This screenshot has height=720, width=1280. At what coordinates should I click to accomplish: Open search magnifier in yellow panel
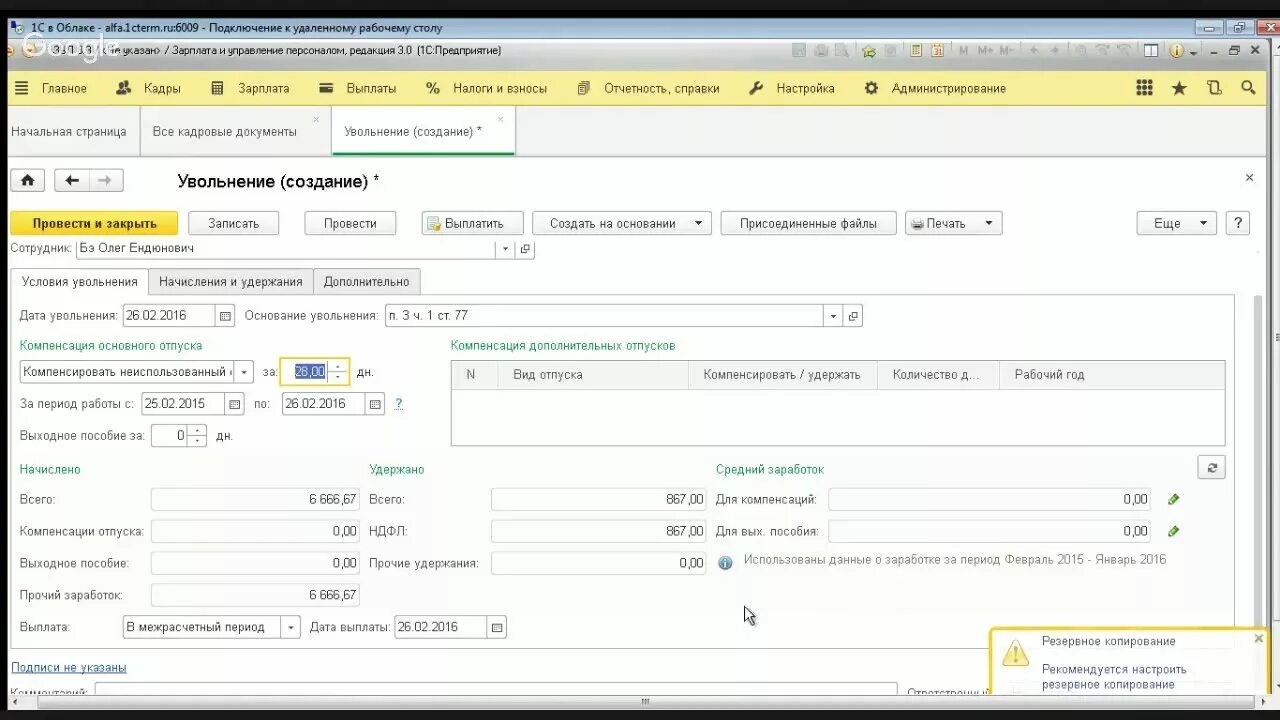(x=1248, y=88)
